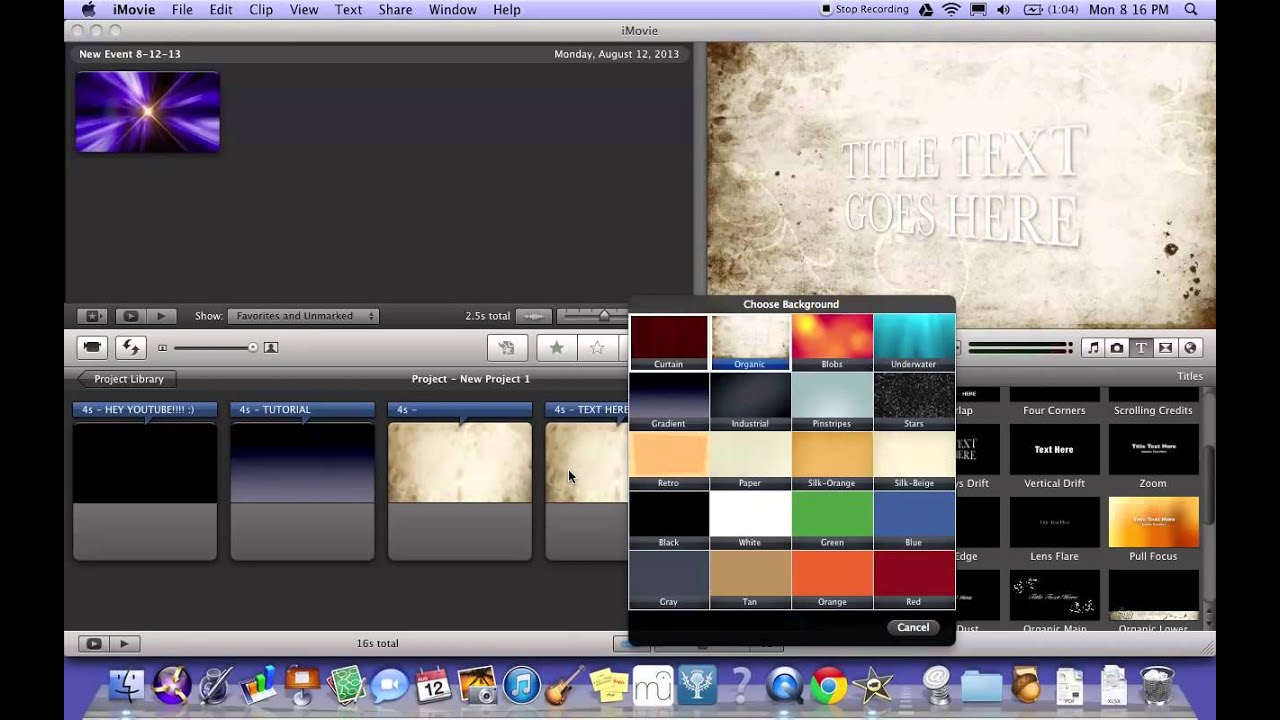Open iTunes from the Dock

[x=521, y=686]
